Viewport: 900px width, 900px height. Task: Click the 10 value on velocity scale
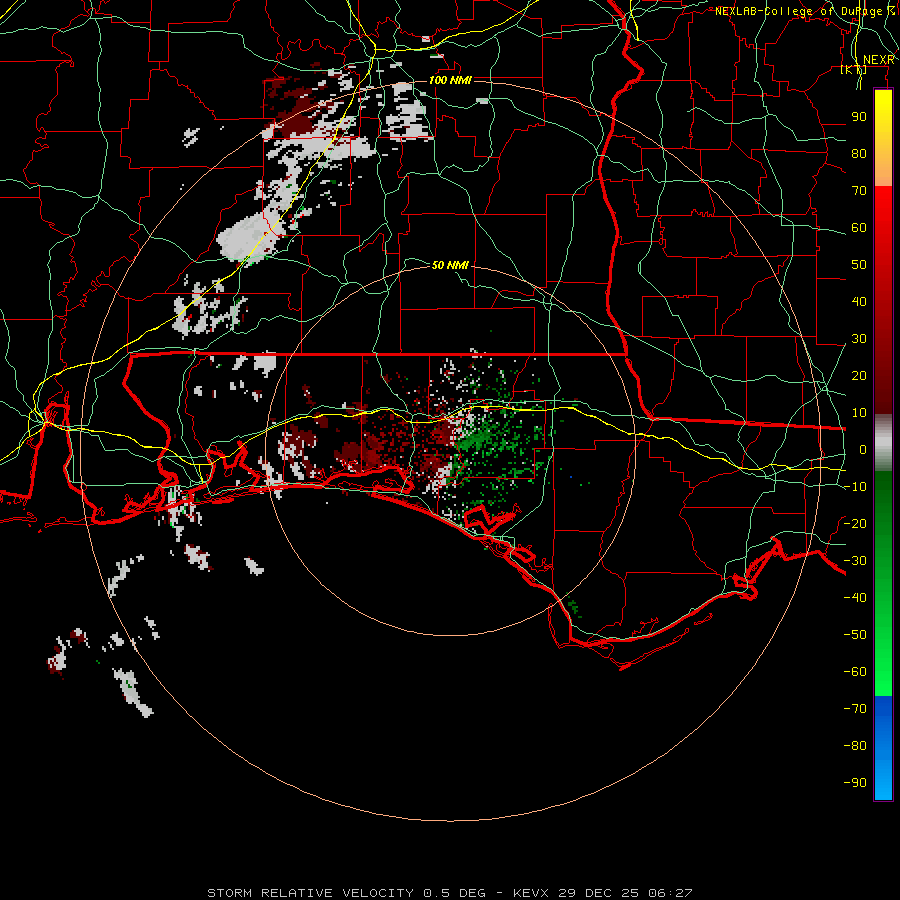(x=859, y=413)
